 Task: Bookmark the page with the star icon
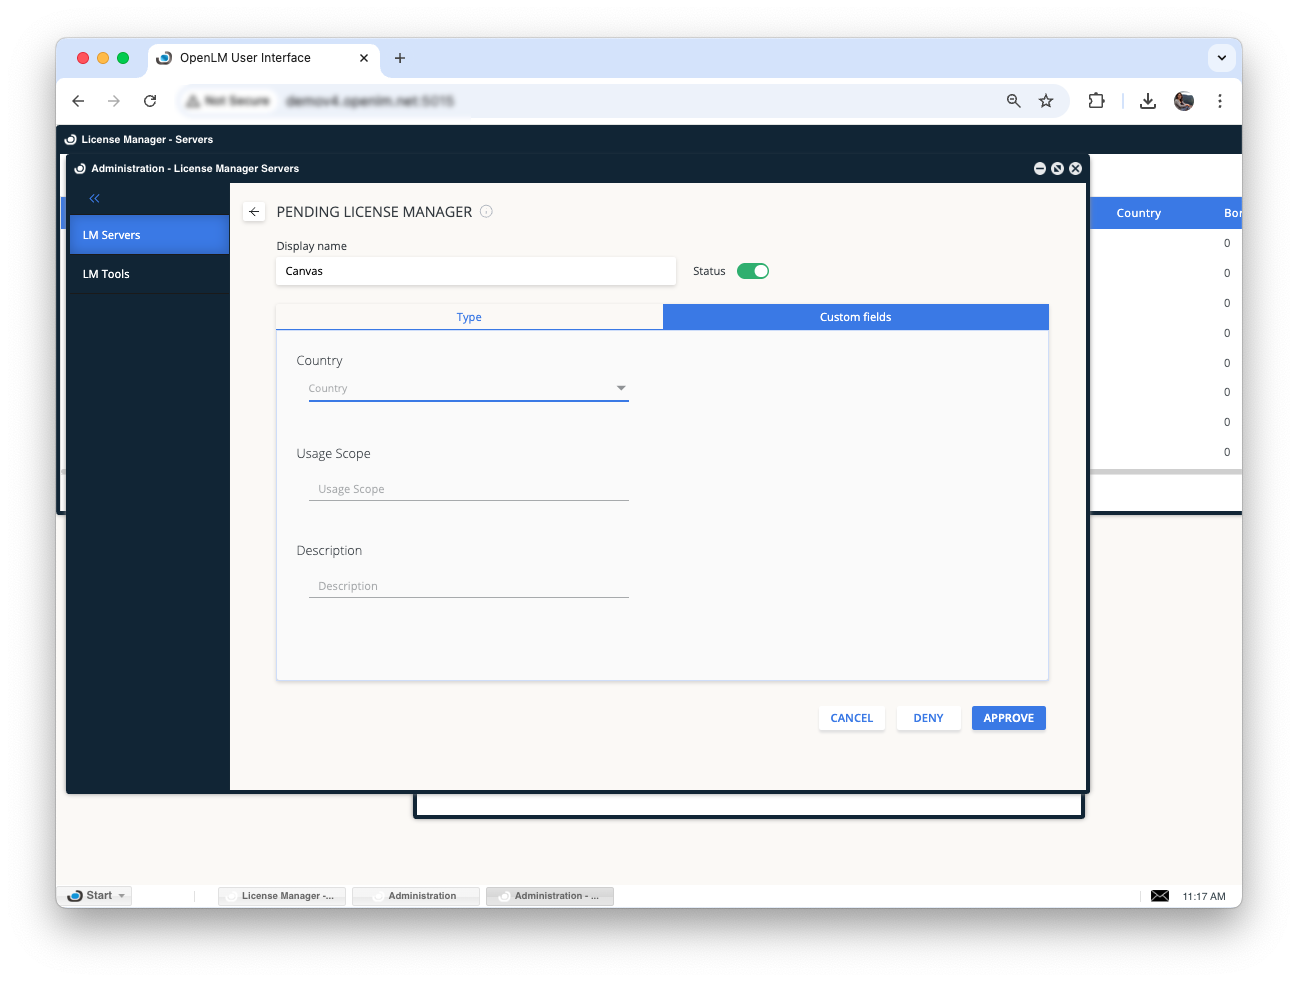1046,101
